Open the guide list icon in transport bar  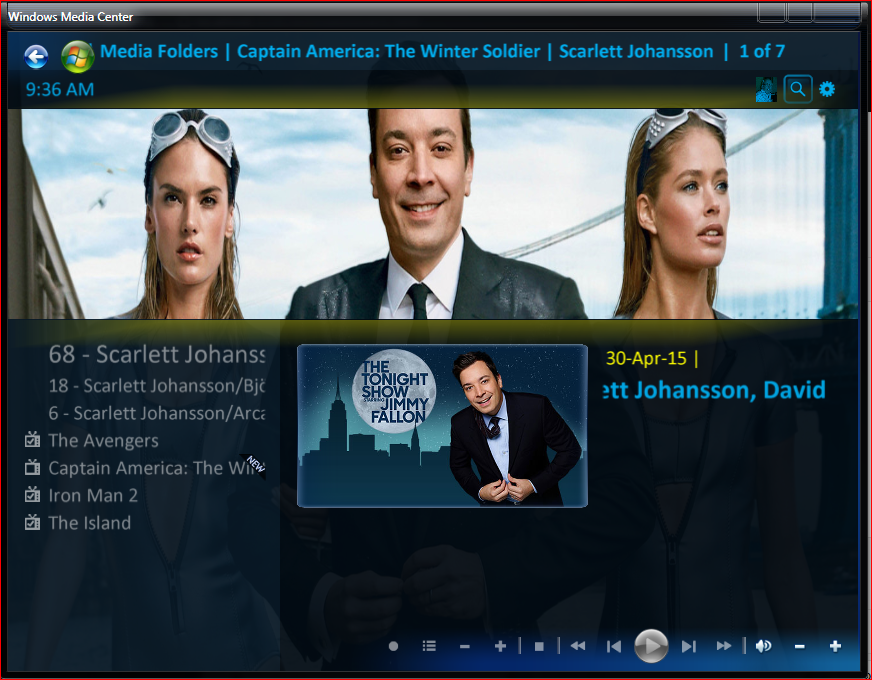(x=429, y=646)
